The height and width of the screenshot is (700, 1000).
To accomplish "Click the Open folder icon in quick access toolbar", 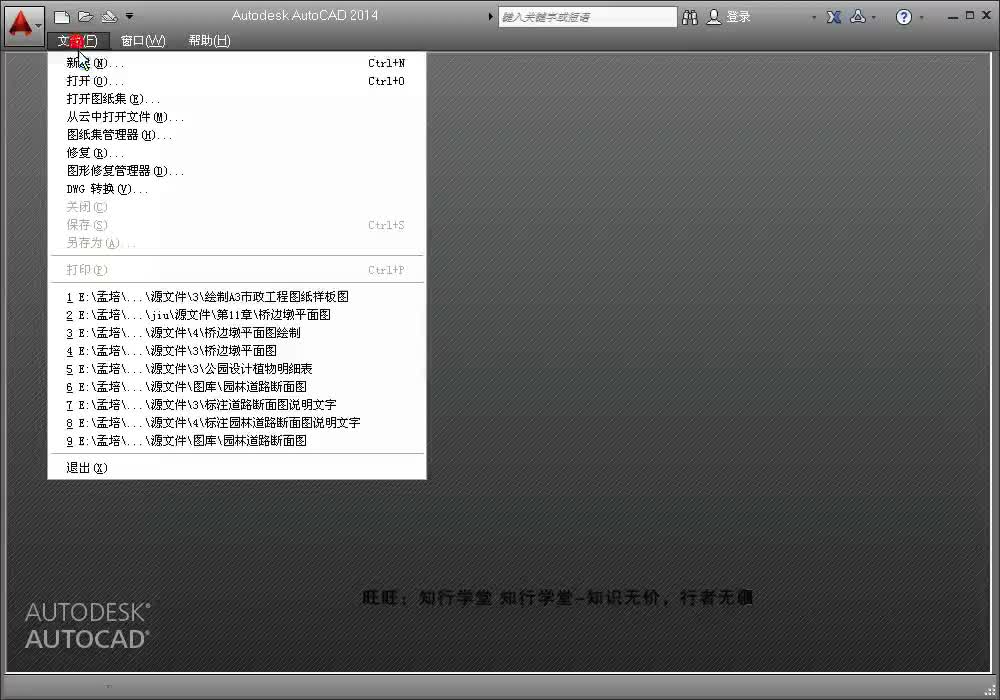I will point(85,17).
